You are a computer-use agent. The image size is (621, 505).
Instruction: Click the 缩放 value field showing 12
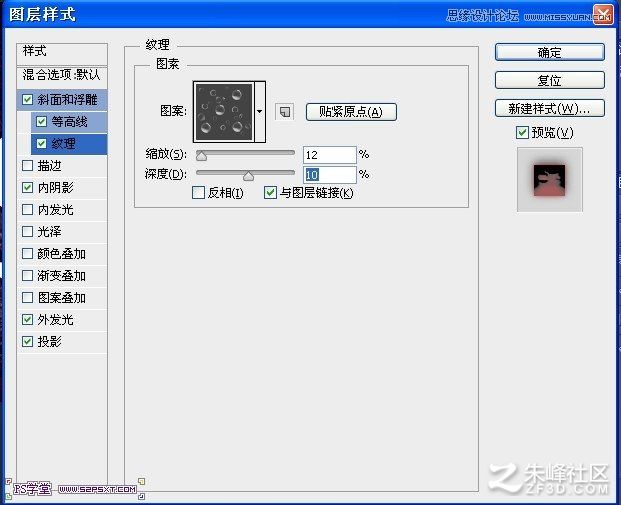coord(330,155)
